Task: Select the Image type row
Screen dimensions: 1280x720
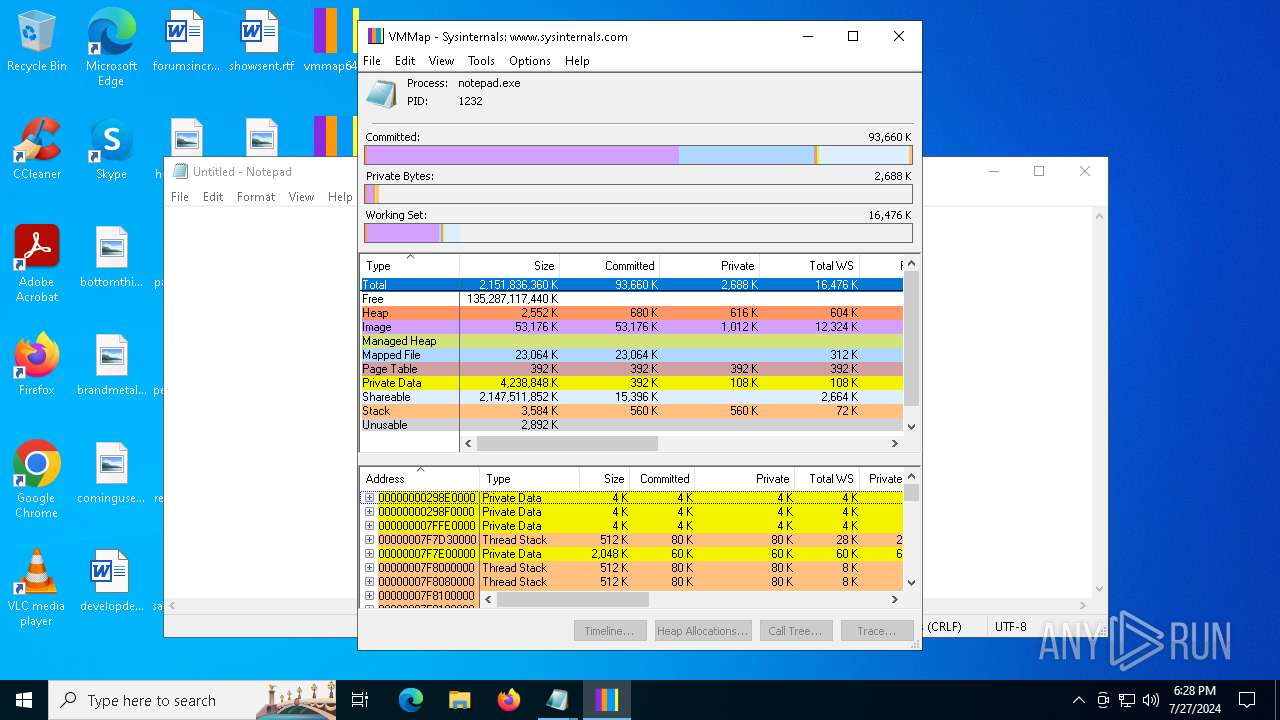Action: tap(632, 327)
